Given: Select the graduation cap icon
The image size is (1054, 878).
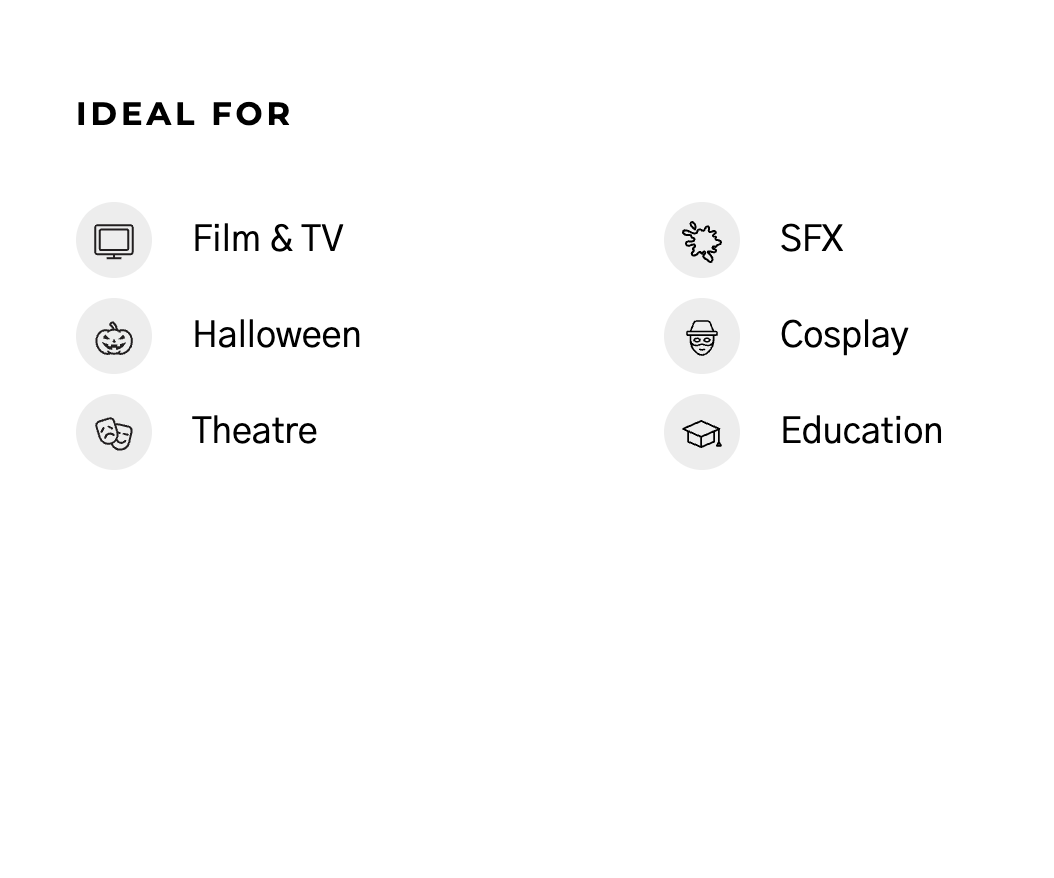Looking at the screenshot, I should click(702, 433).
